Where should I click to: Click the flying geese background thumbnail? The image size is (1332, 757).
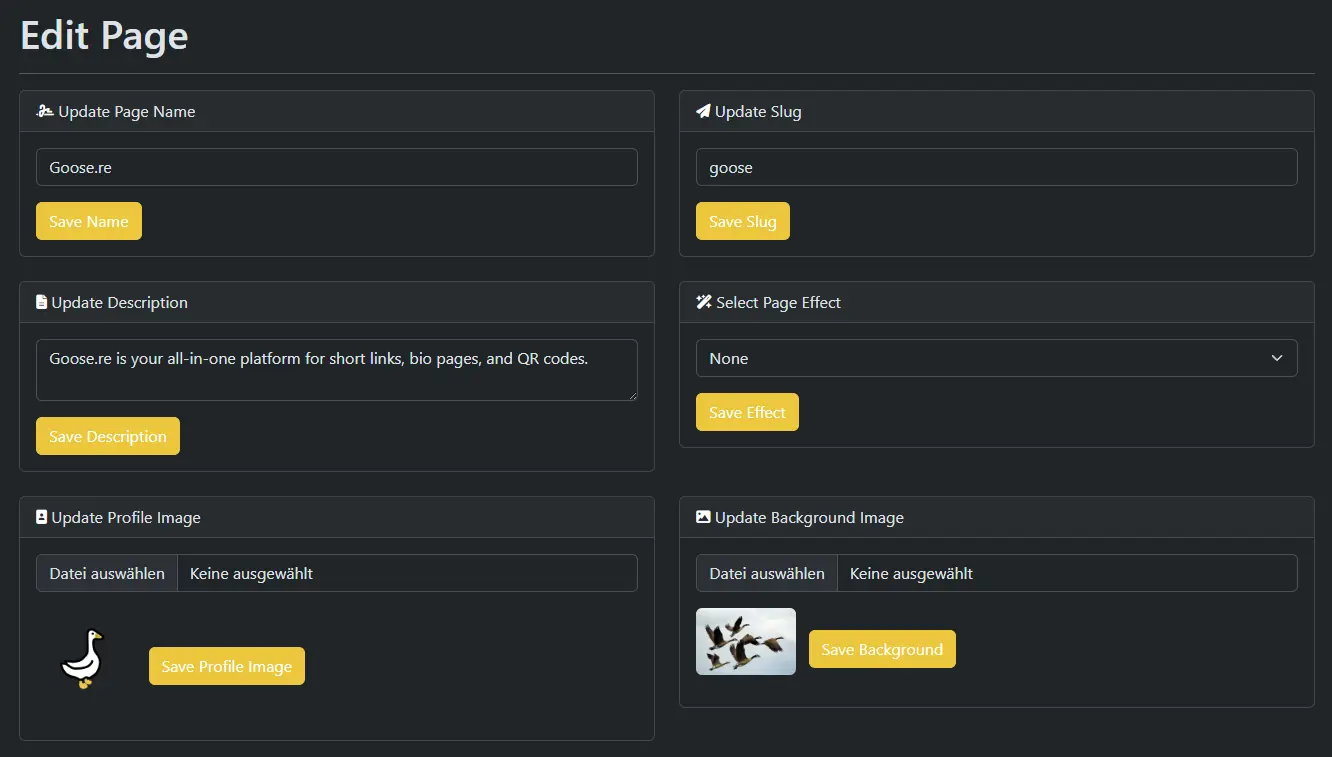746,641
